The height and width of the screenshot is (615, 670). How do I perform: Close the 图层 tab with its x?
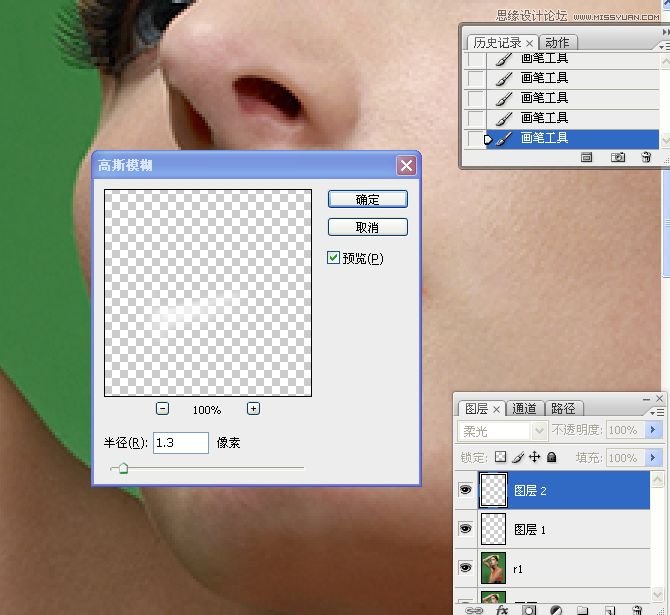(x=497, y=409)
